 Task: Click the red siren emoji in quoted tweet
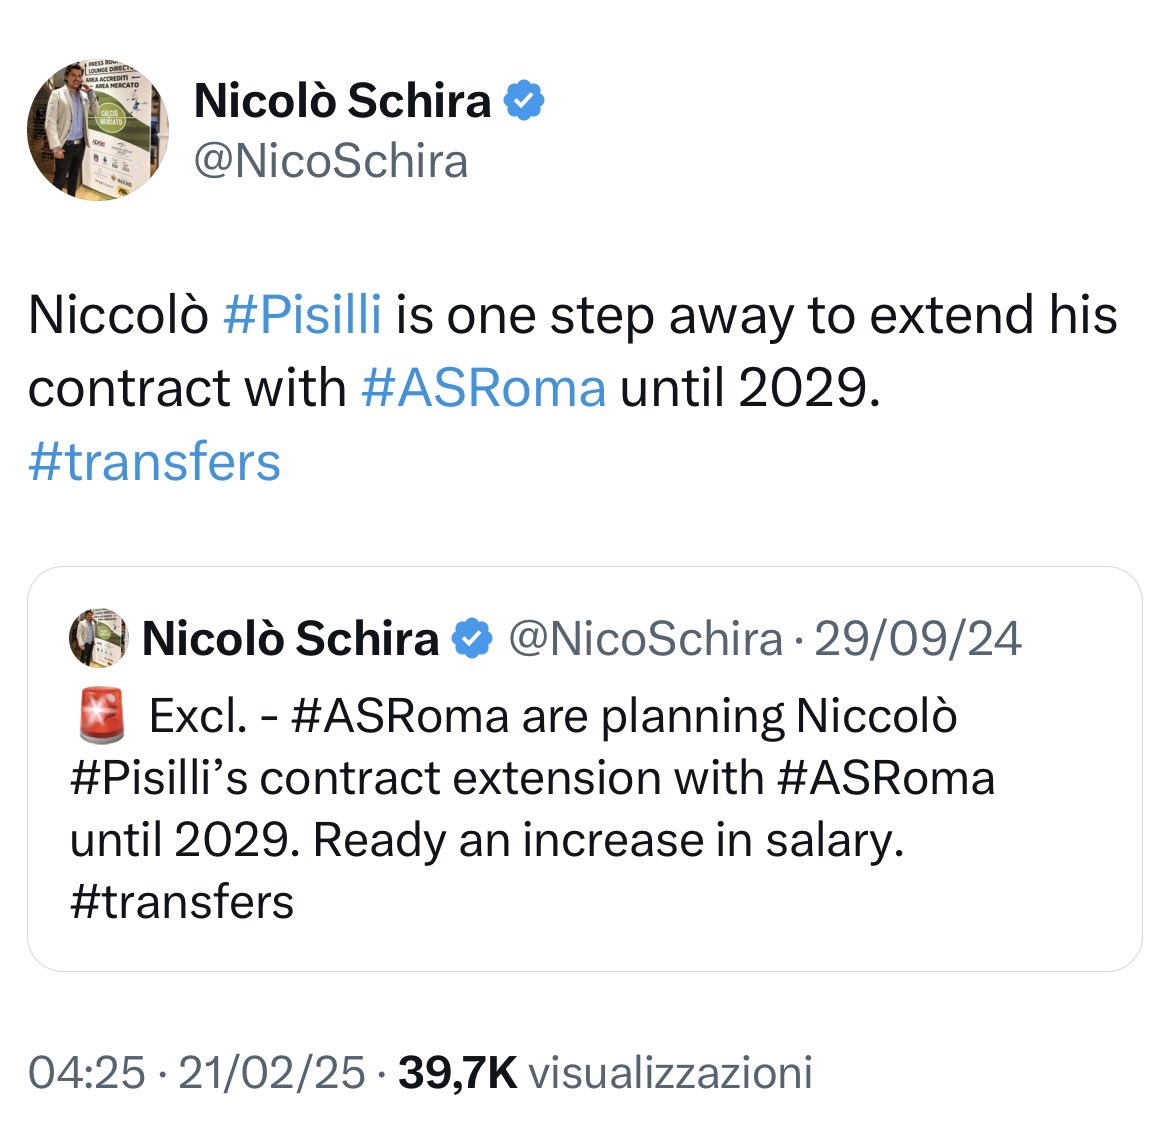pyautogui.click(x=101, y=716)
